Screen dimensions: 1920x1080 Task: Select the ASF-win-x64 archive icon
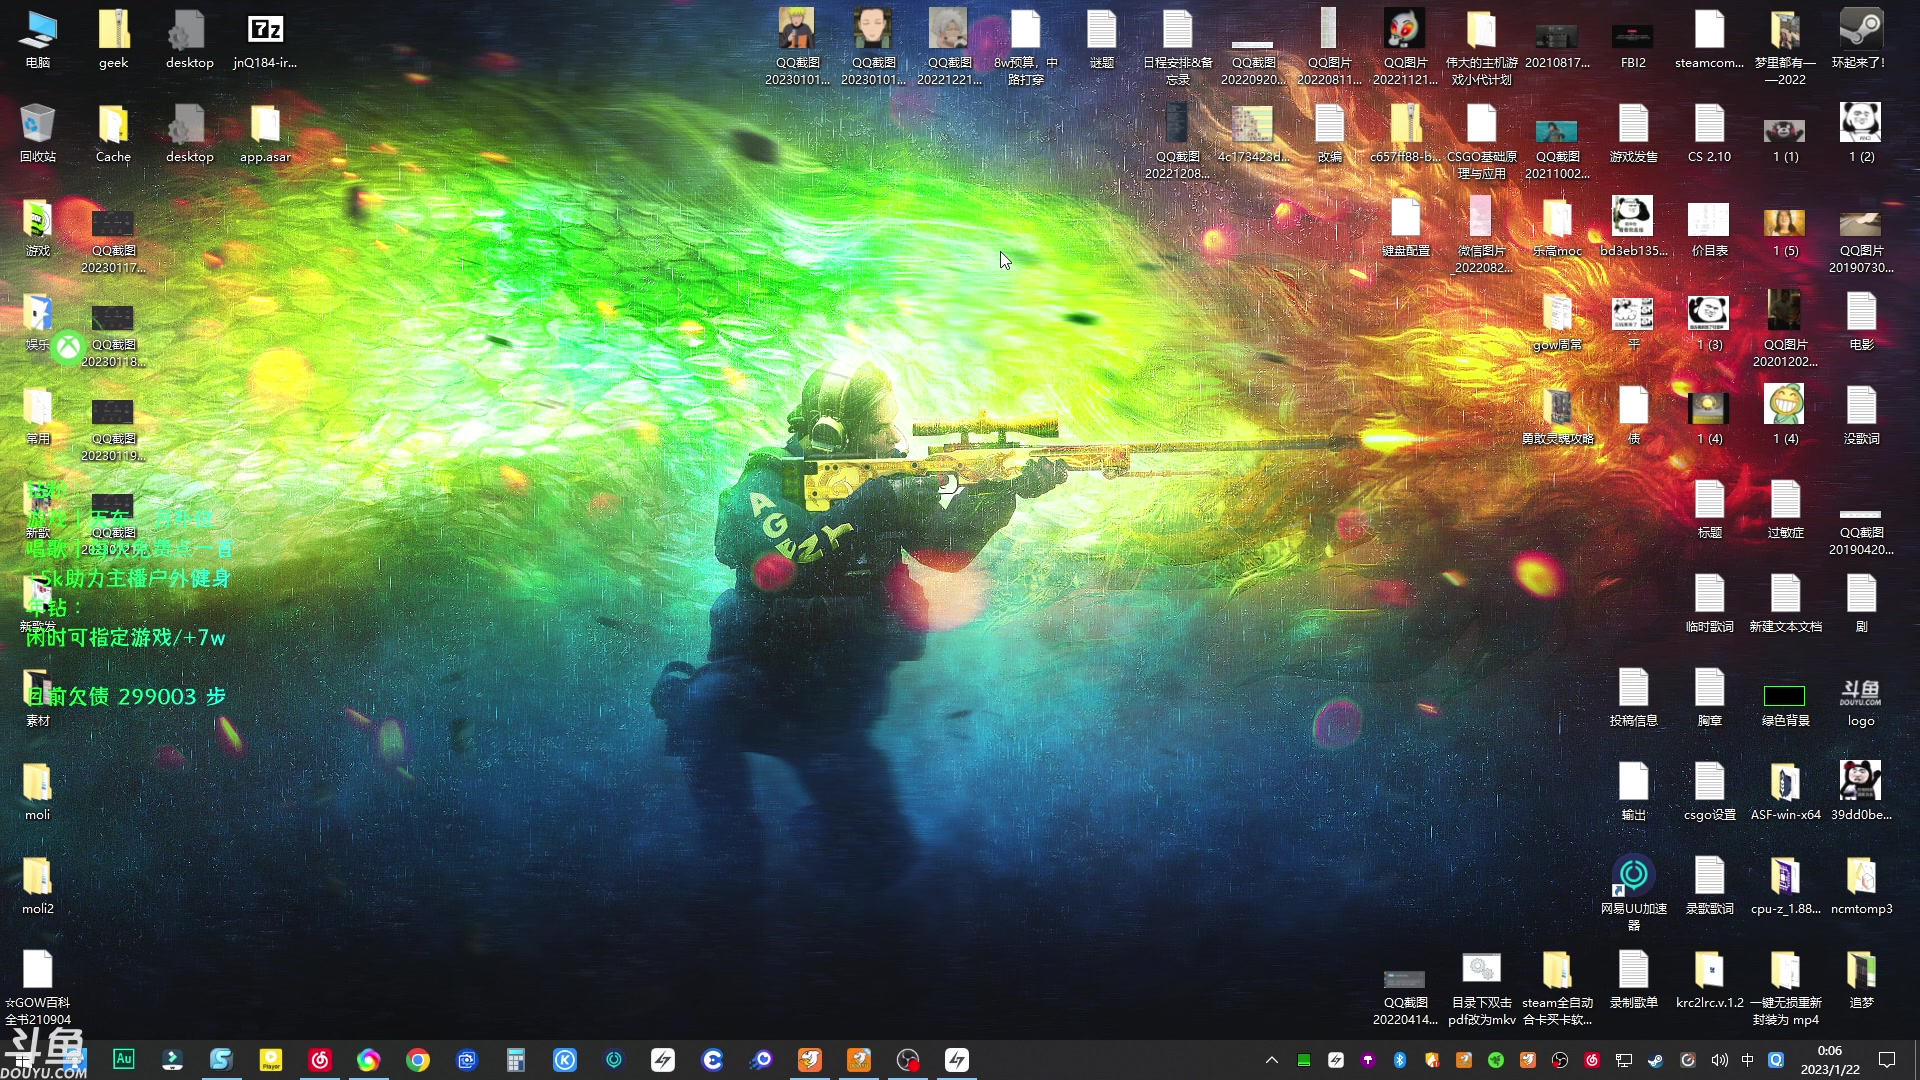[1785, 790]
